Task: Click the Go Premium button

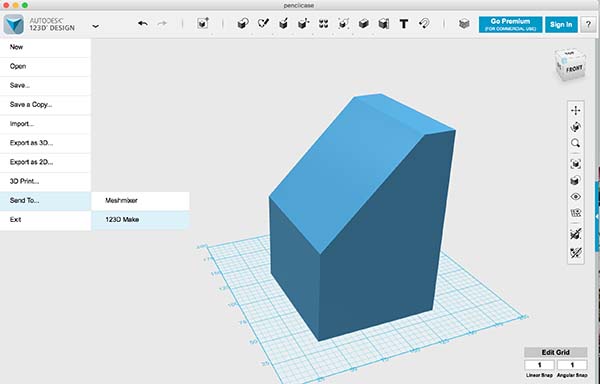Action: coord(510,24)
